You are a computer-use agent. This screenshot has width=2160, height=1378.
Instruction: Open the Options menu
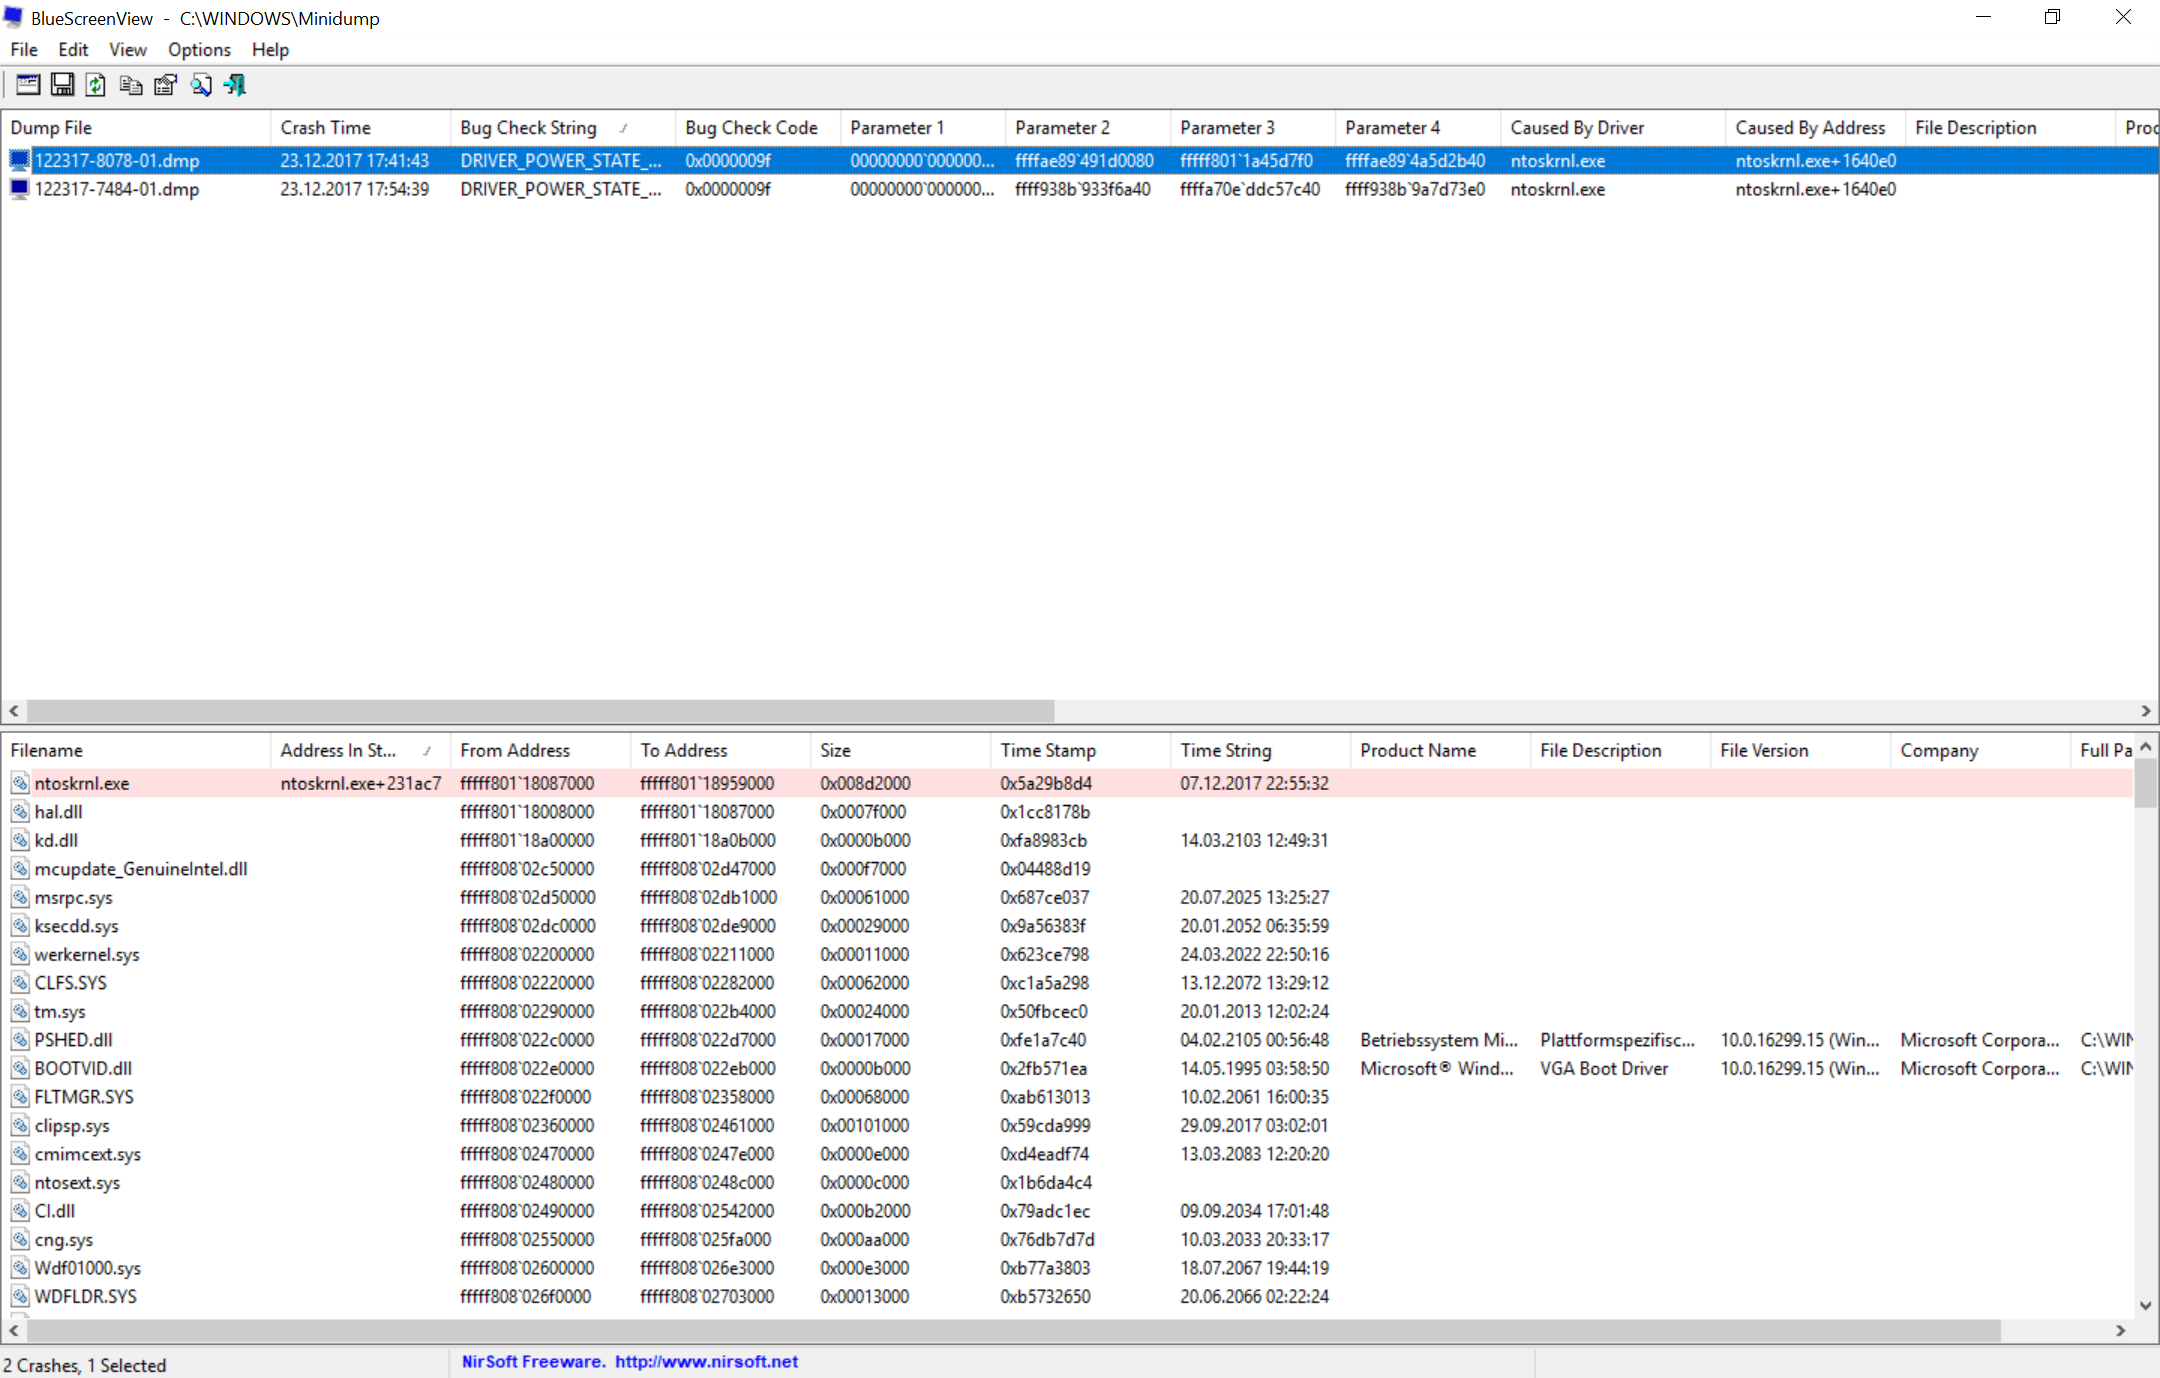pos(199,50)
